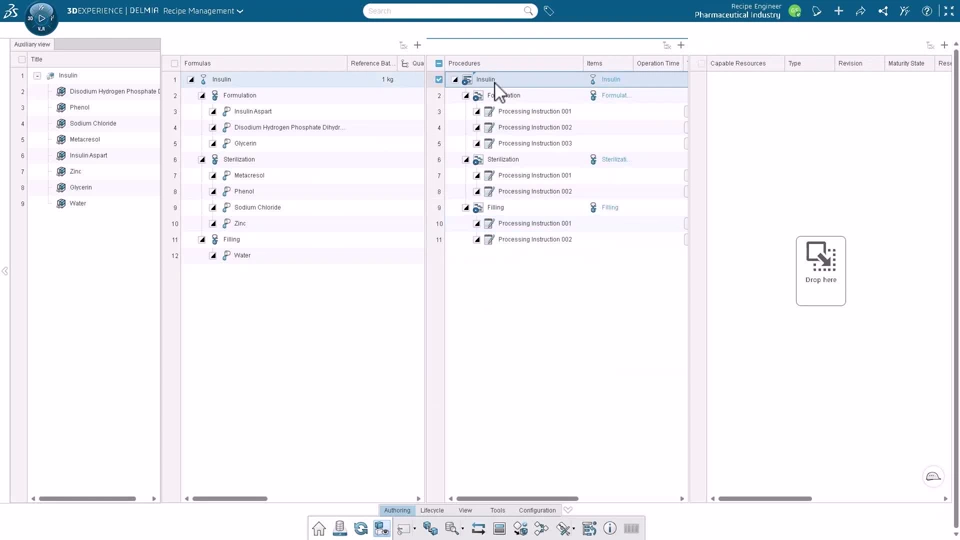
Task: Collapse Insulin row in Formulas tree
Action: coord(191,80)
